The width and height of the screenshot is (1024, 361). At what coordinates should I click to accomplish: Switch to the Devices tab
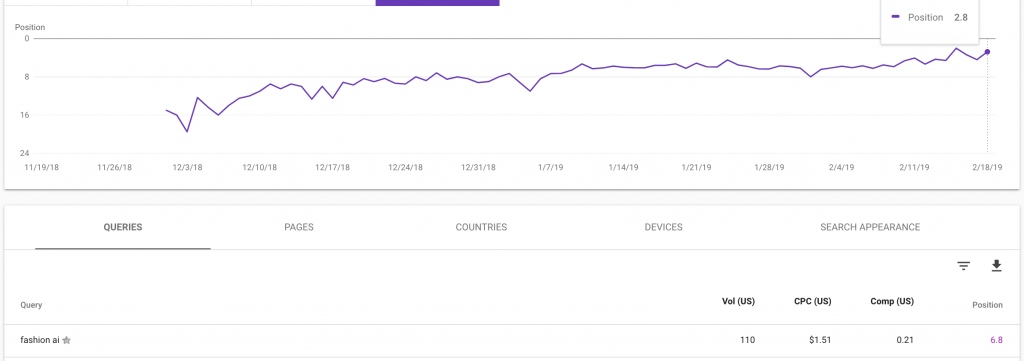click(664, 227)
